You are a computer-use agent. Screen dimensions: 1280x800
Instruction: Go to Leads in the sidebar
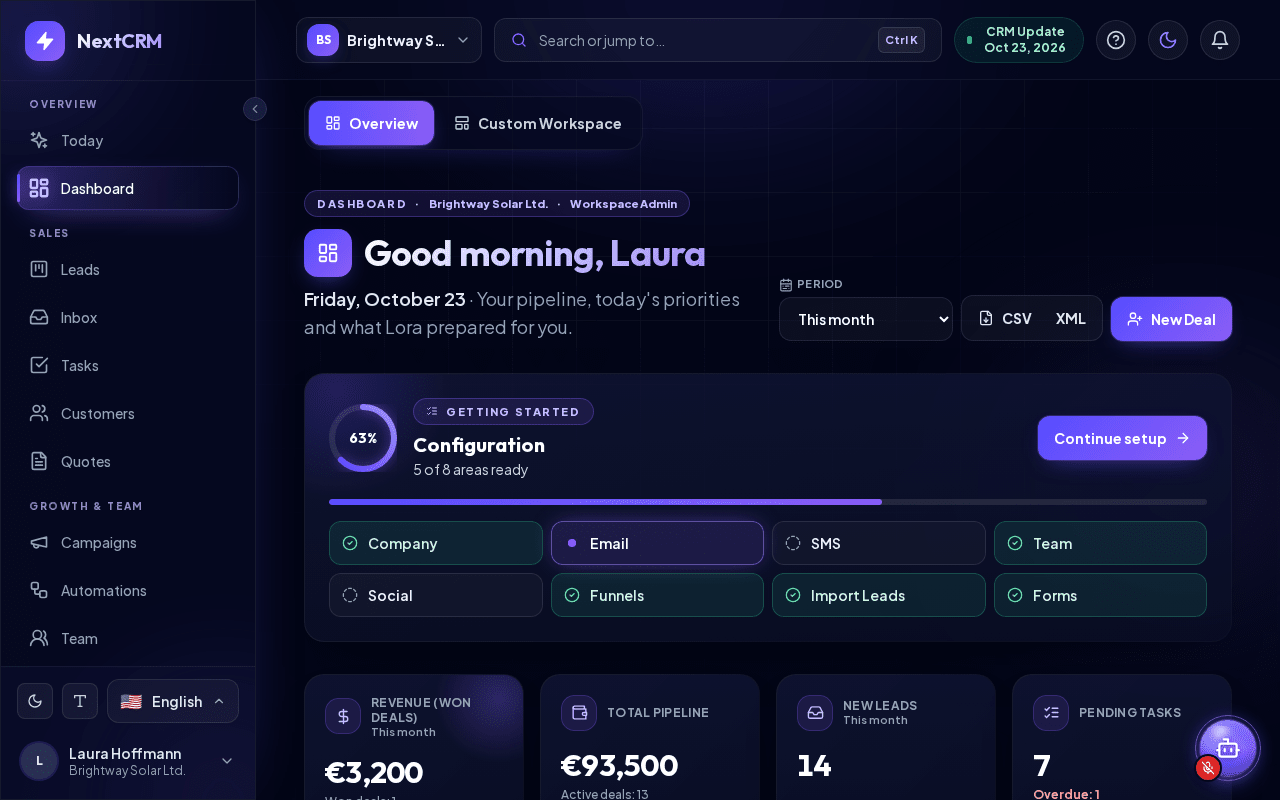[x=128, y=269]
